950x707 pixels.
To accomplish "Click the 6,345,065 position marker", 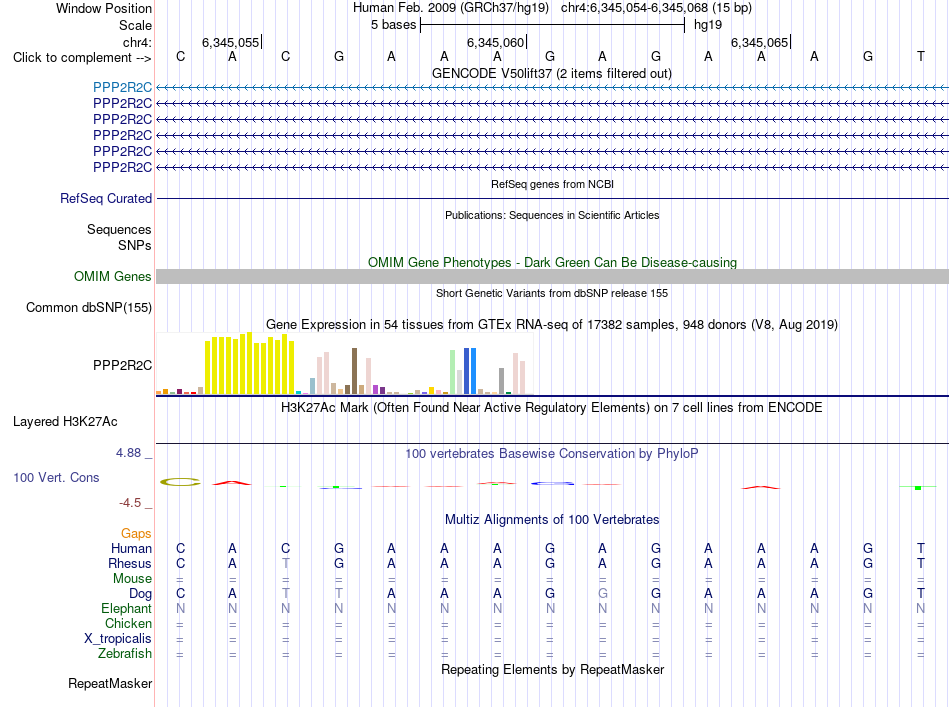I will pos(760,42).
